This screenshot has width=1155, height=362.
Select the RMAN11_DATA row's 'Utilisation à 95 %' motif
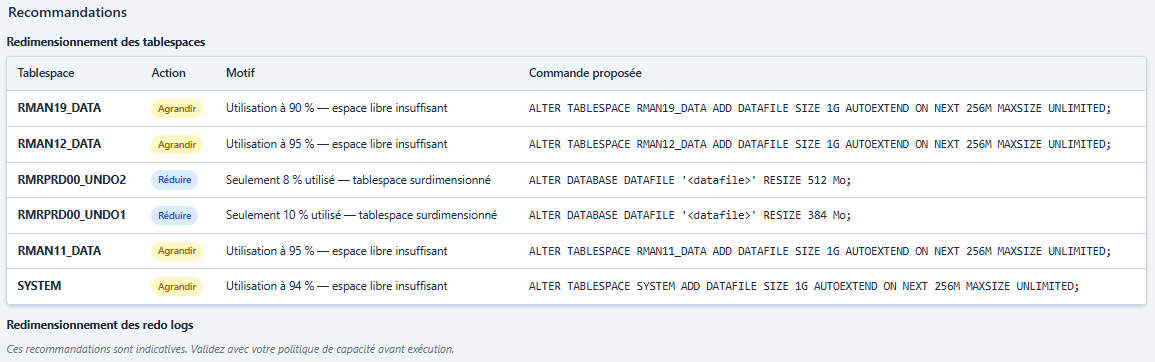[x=337, y=251]
